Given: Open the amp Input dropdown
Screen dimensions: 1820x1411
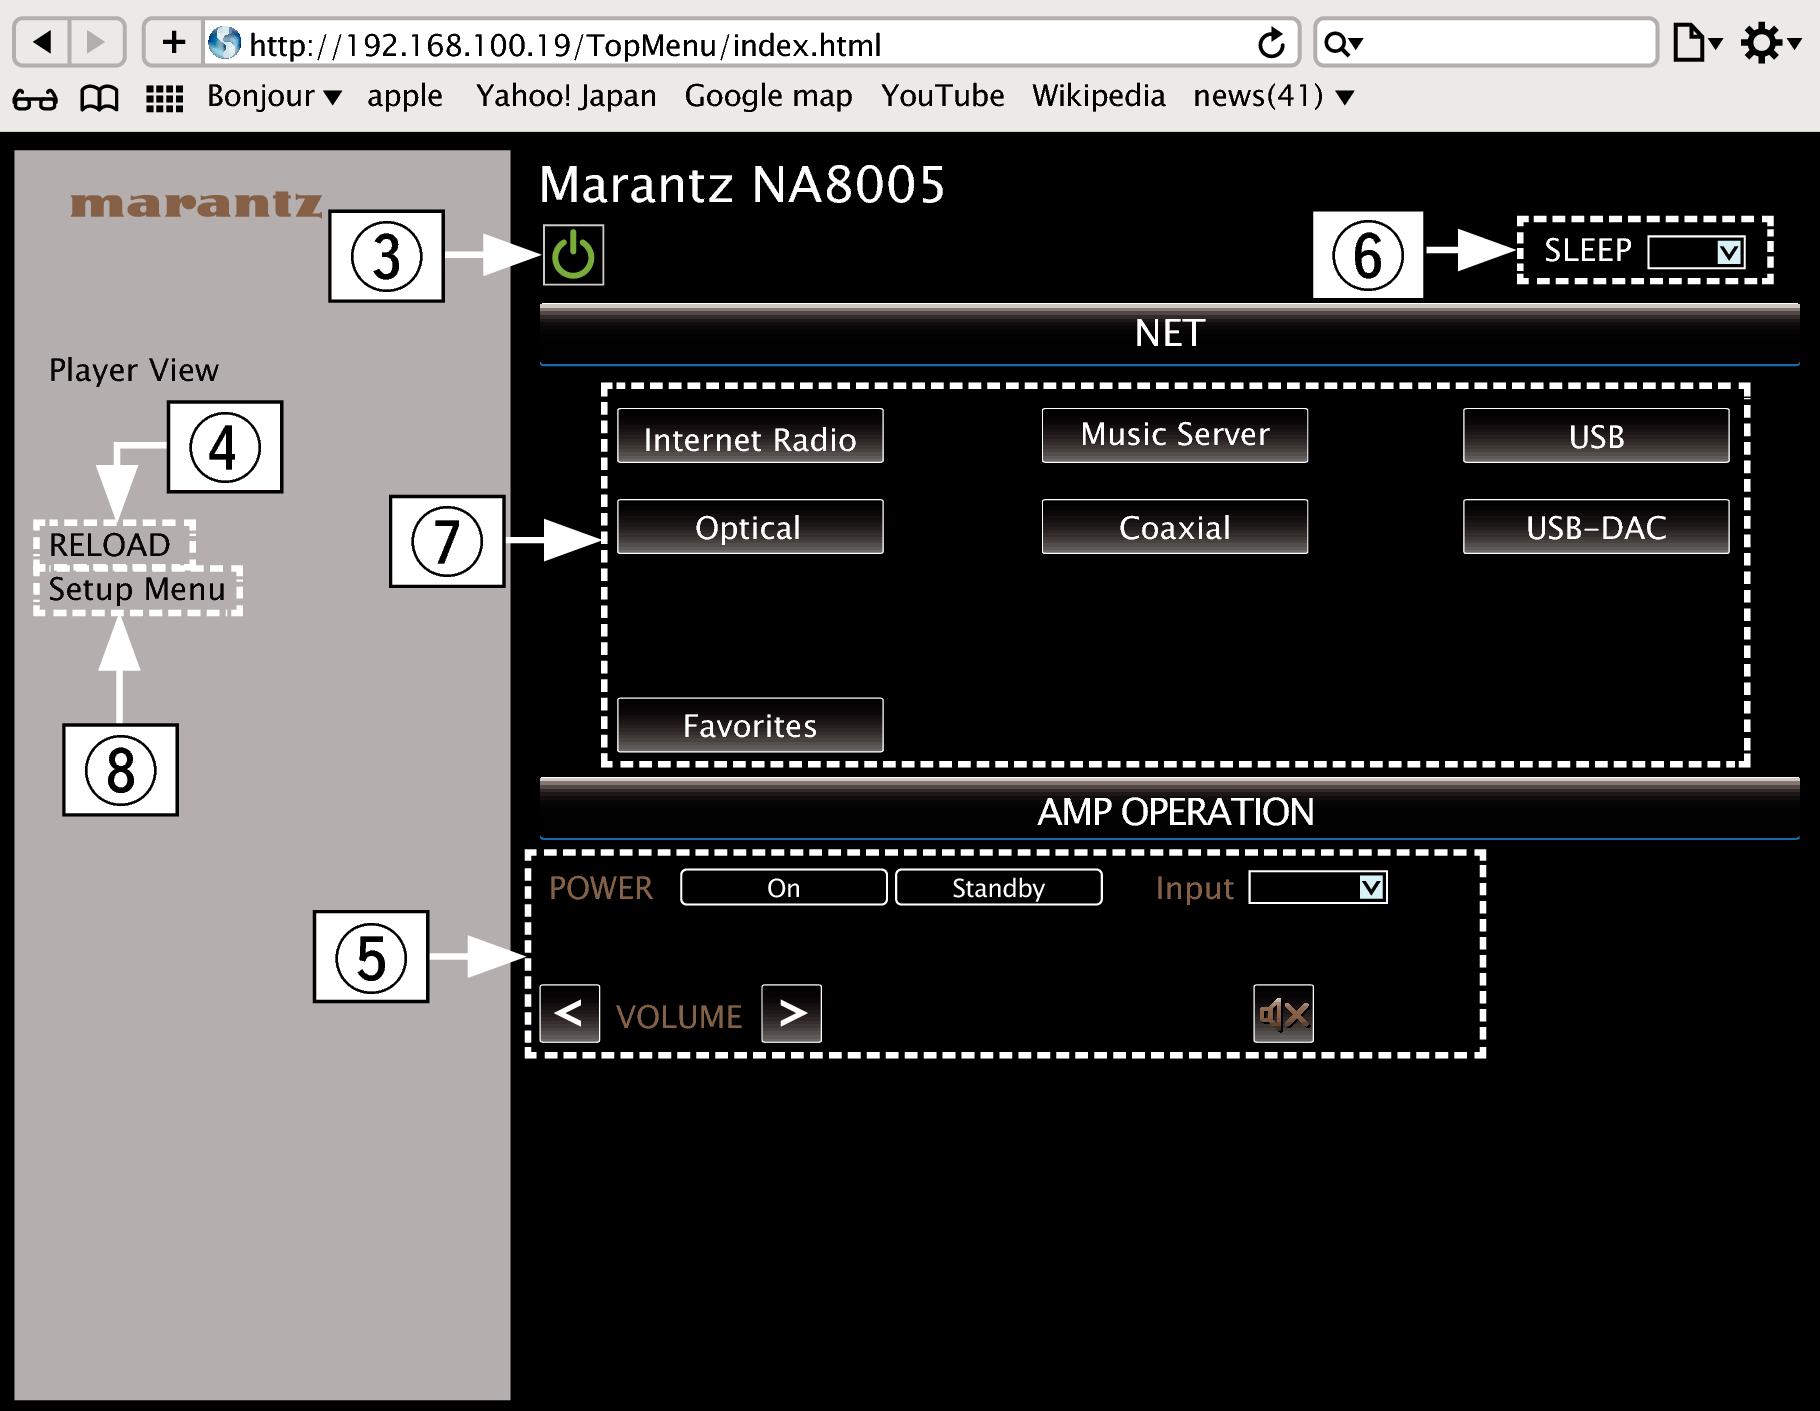Looking at the screenshot, I should [x=1318, y=887].
